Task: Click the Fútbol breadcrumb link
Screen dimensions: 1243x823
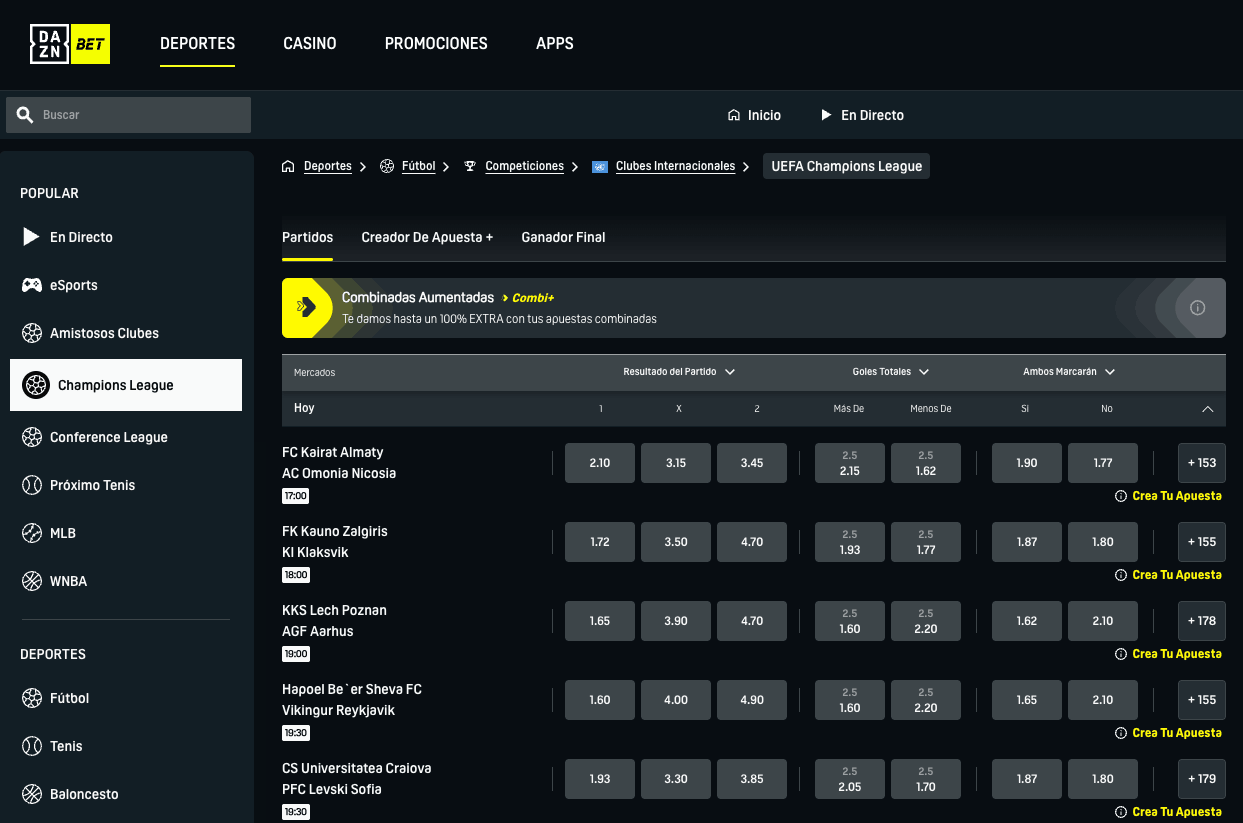Action: pyautogui.click(x=418, y=166)
